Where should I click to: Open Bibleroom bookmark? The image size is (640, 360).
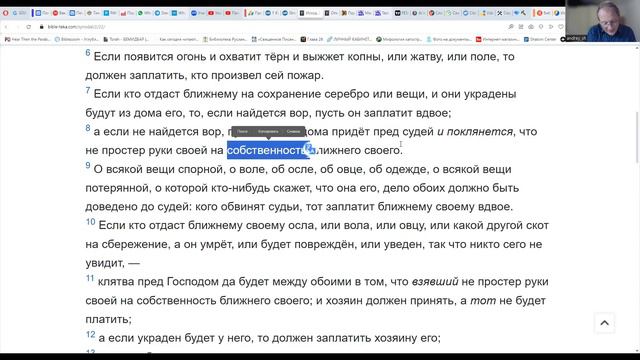point(77,39)
